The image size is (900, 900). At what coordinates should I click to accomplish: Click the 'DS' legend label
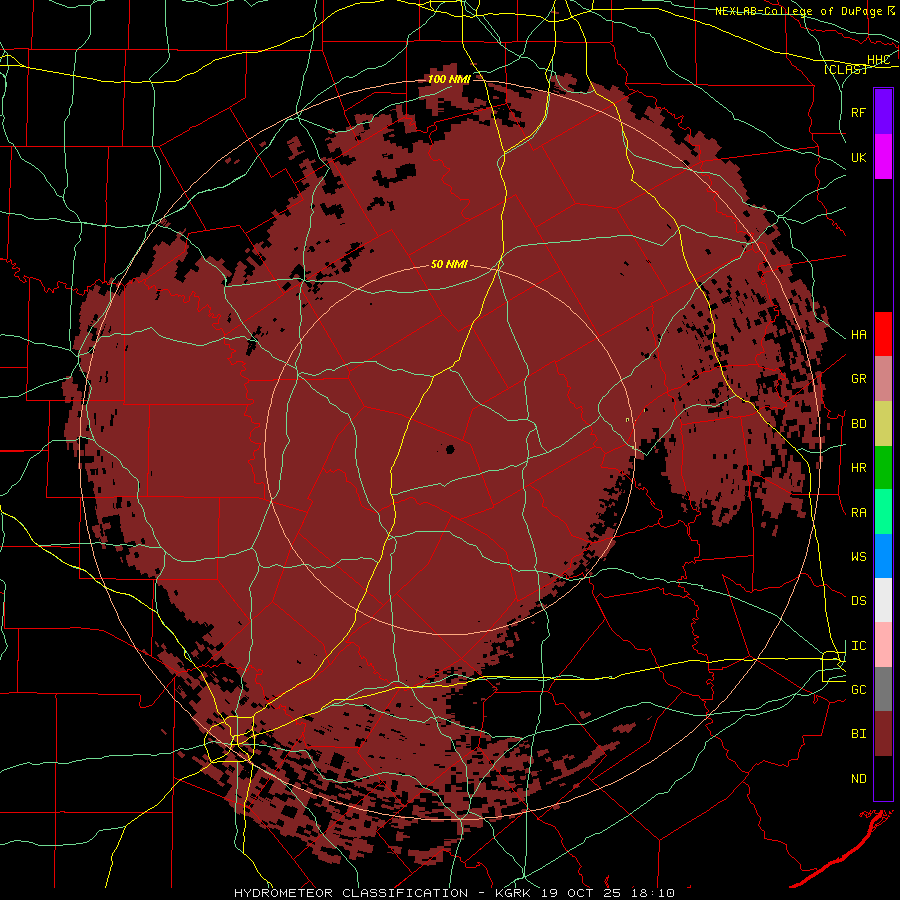tap(858, 601)
